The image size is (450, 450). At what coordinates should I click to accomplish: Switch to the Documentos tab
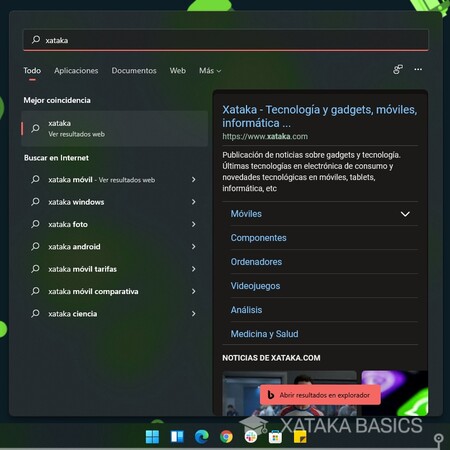coord(134,71)
